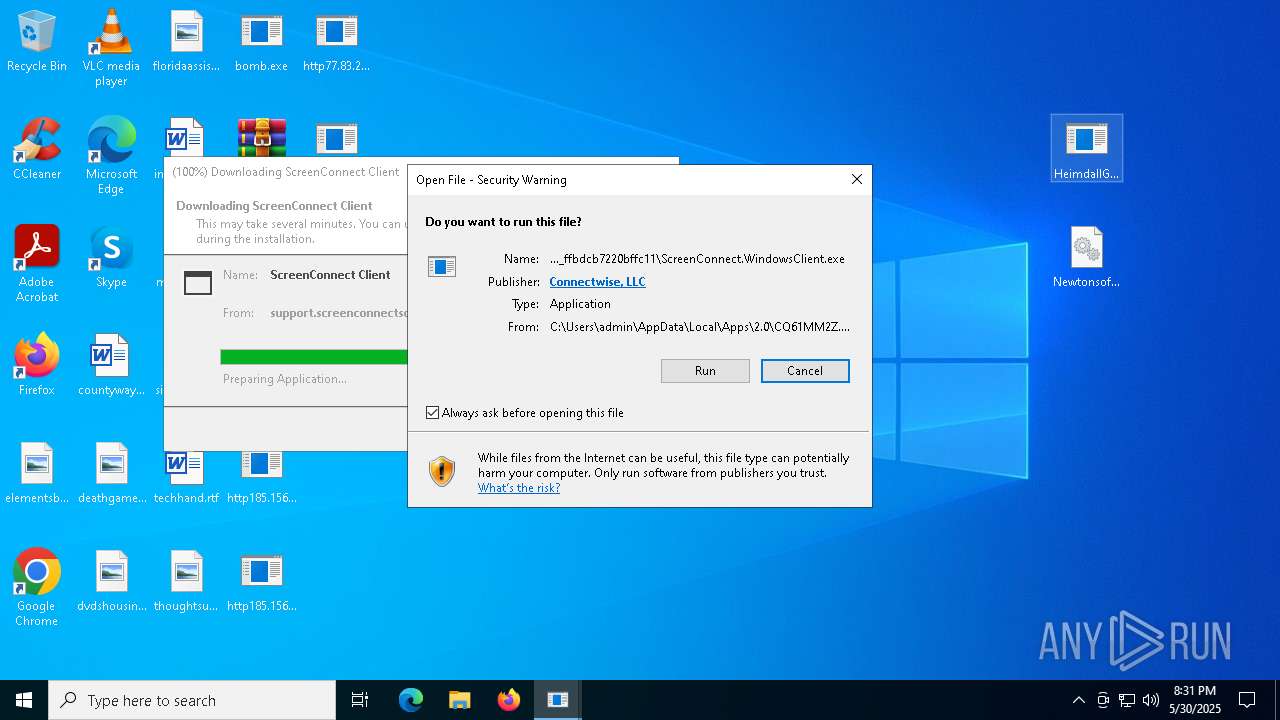Select the thoughtsu image file
This screenshot has width=1280, height=720.
186,582
